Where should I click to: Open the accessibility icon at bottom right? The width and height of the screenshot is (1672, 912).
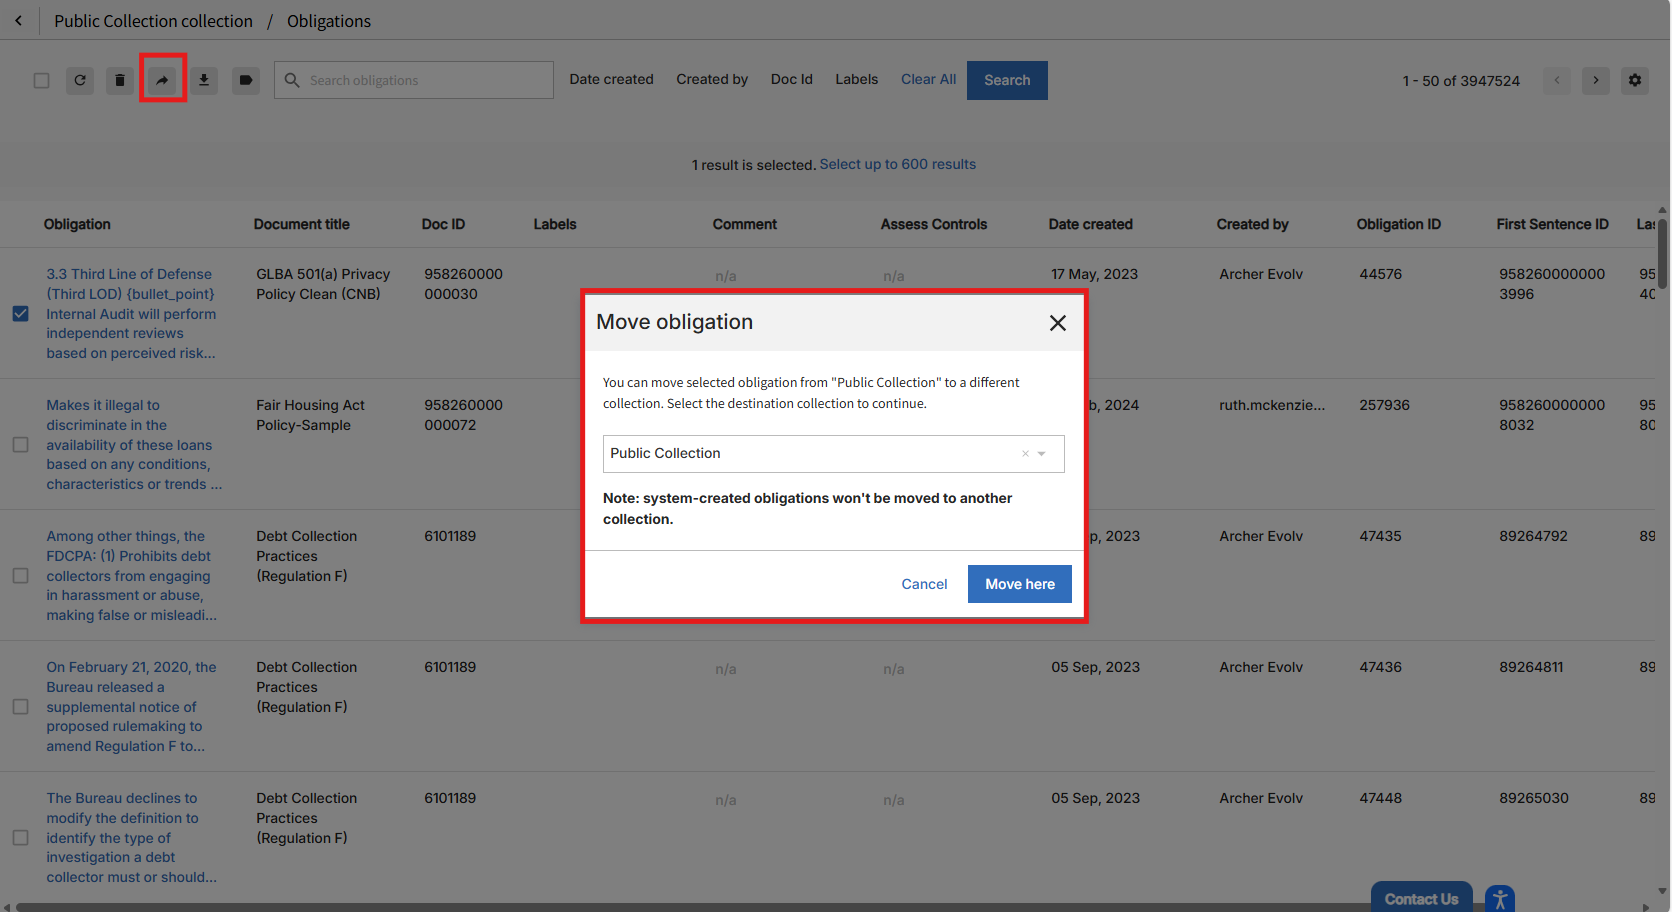(x=1499, y=899)
